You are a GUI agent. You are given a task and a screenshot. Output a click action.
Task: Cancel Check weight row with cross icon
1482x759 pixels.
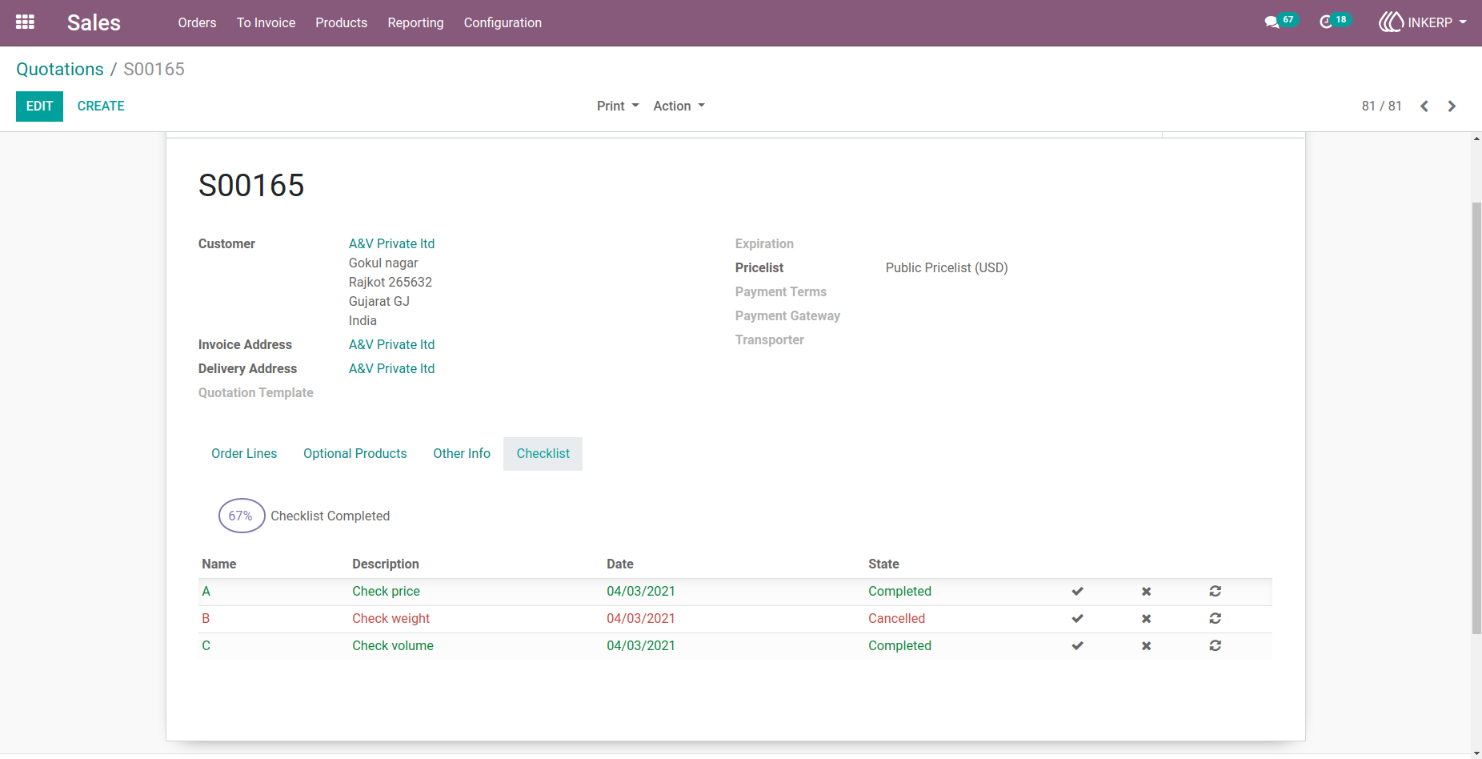click(x=1146, y=619)
